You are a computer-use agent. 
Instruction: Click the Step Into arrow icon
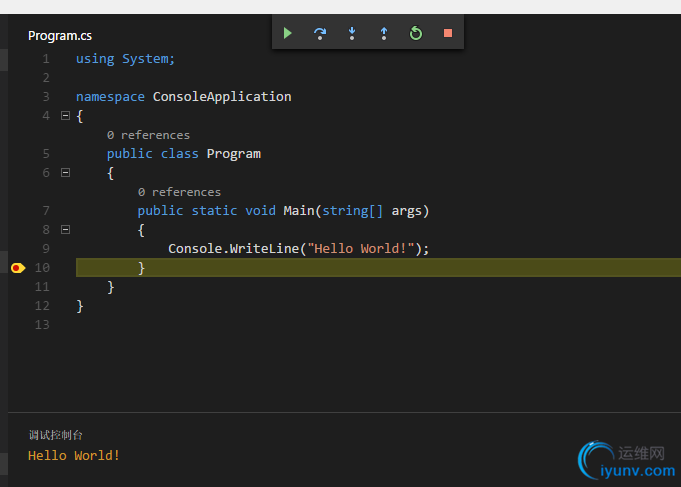pyautogui.click(x=352, y=33)
